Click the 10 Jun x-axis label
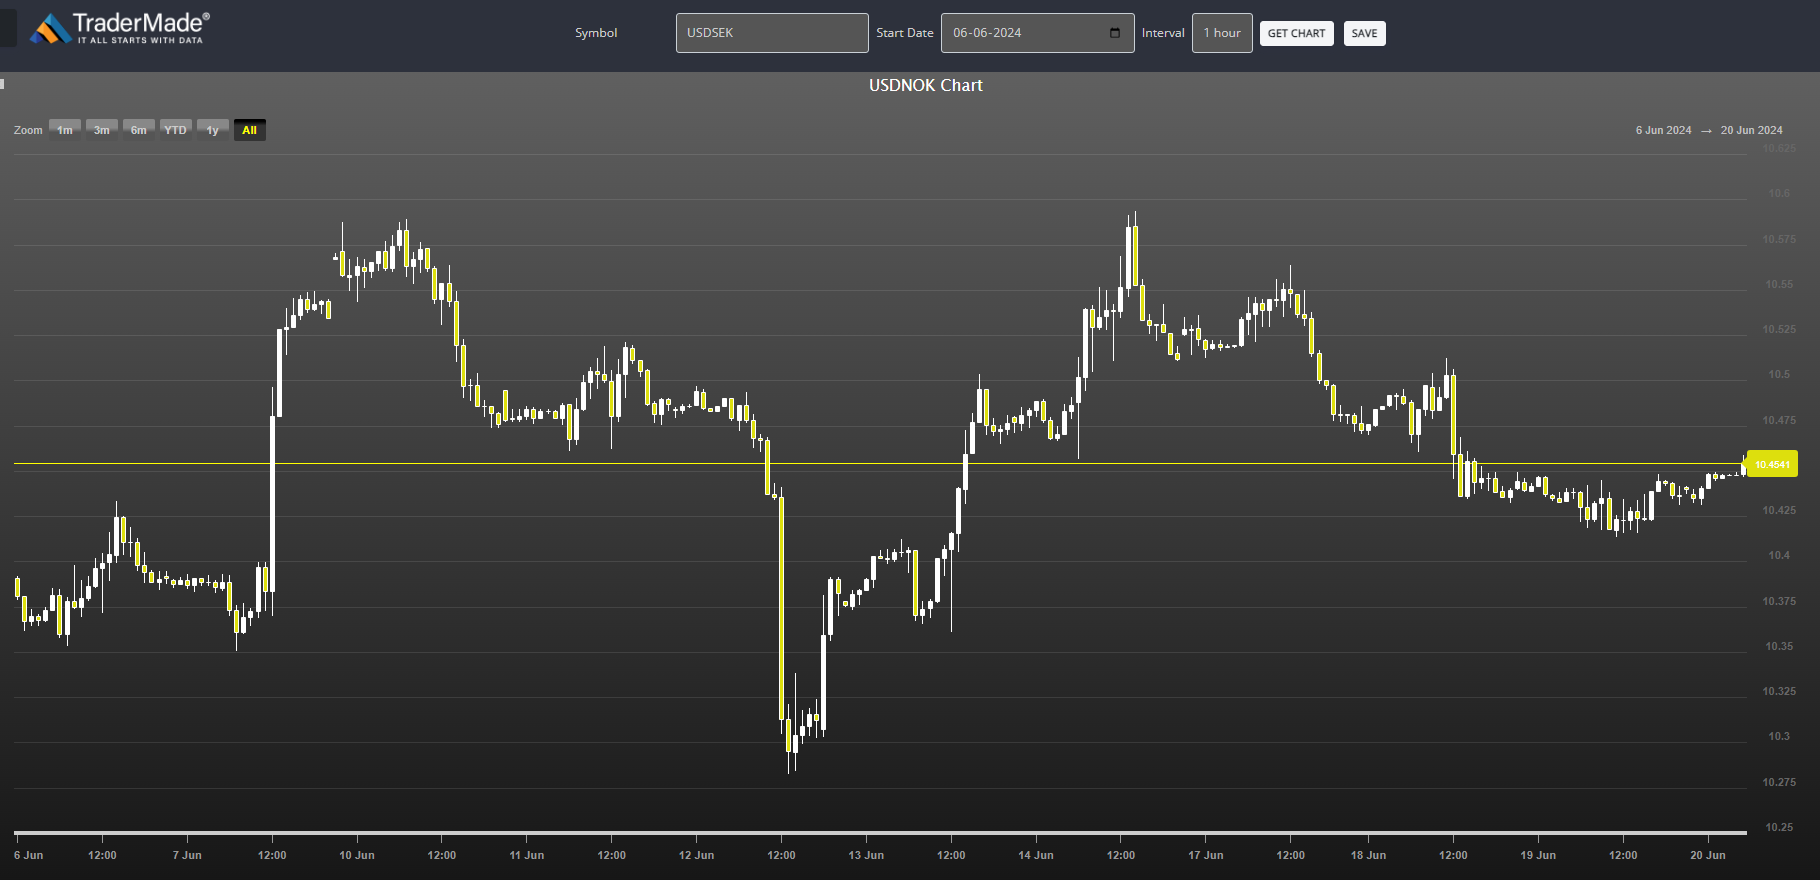The image size is (1820, 880). pyautogui.click(x=357, y=855)
